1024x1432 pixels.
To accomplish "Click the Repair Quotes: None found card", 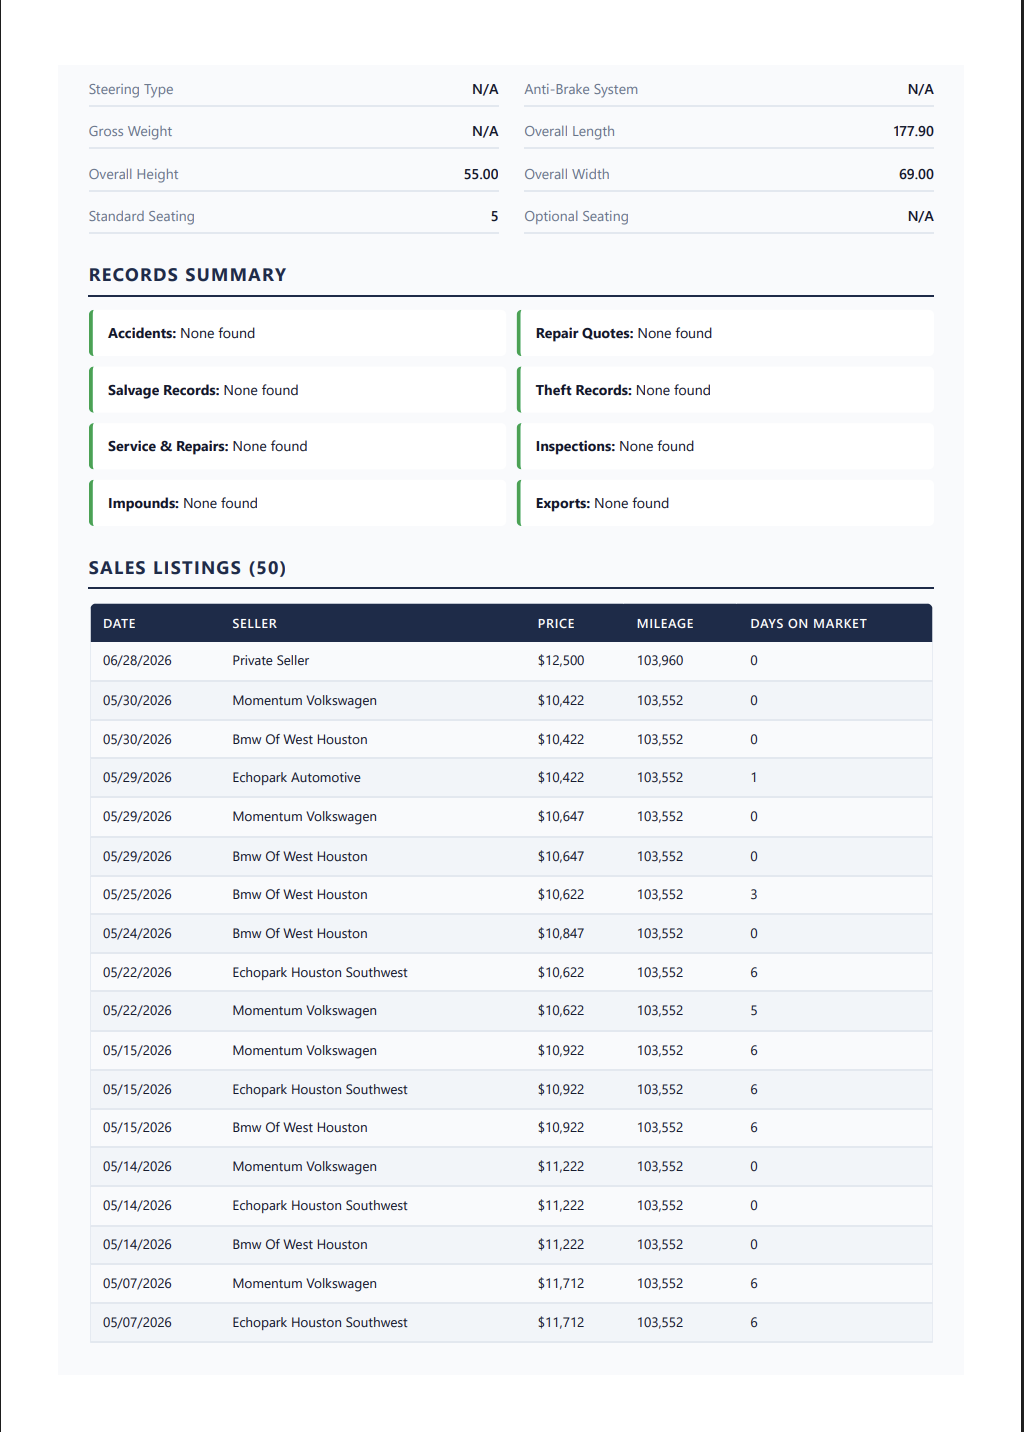I will (725, 333).
